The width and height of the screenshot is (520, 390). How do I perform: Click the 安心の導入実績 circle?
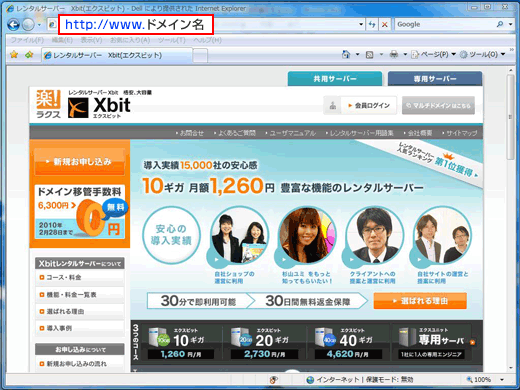coord(171,235)
